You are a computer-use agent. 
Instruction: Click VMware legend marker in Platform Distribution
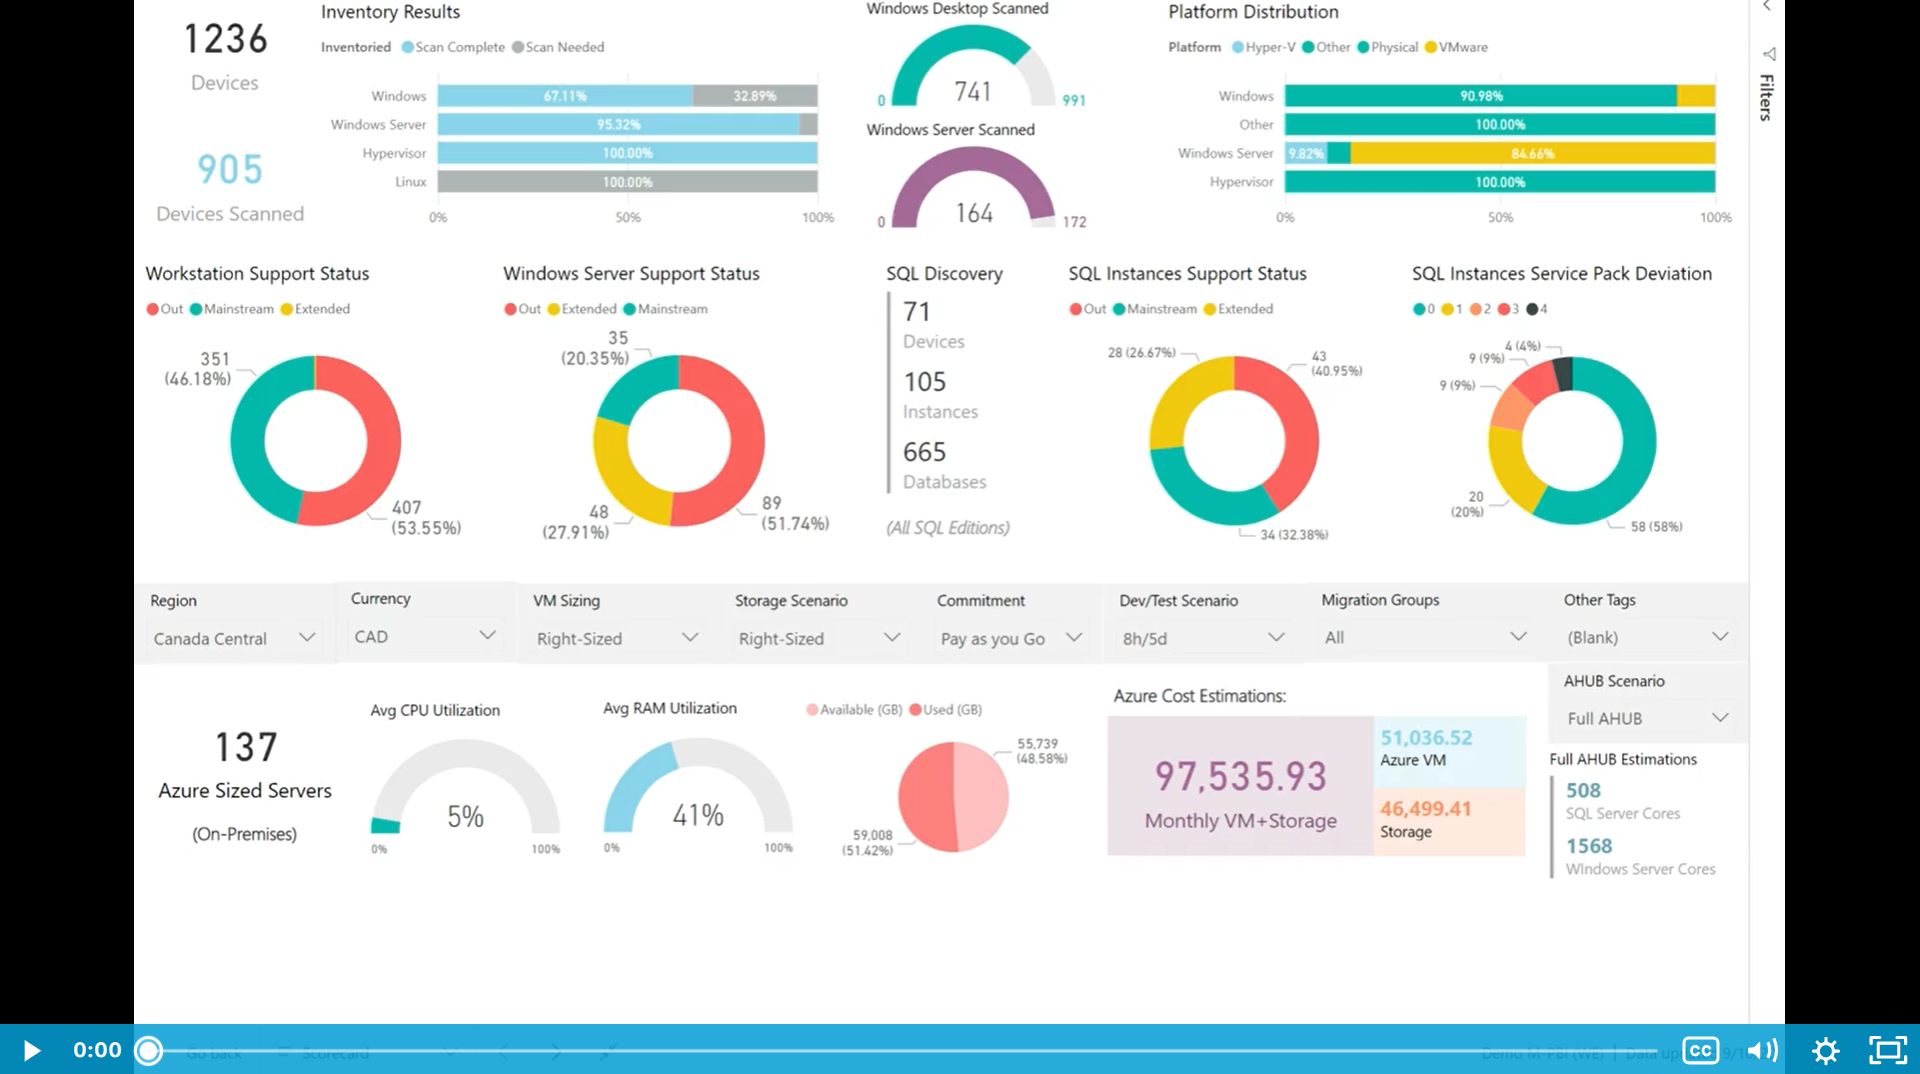(x=1431, y=47)
